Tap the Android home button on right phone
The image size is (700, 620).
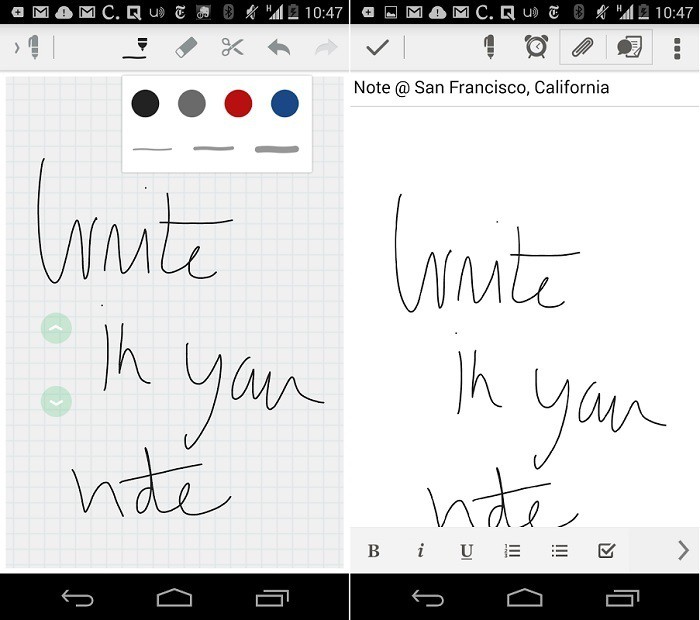[525, 598]
